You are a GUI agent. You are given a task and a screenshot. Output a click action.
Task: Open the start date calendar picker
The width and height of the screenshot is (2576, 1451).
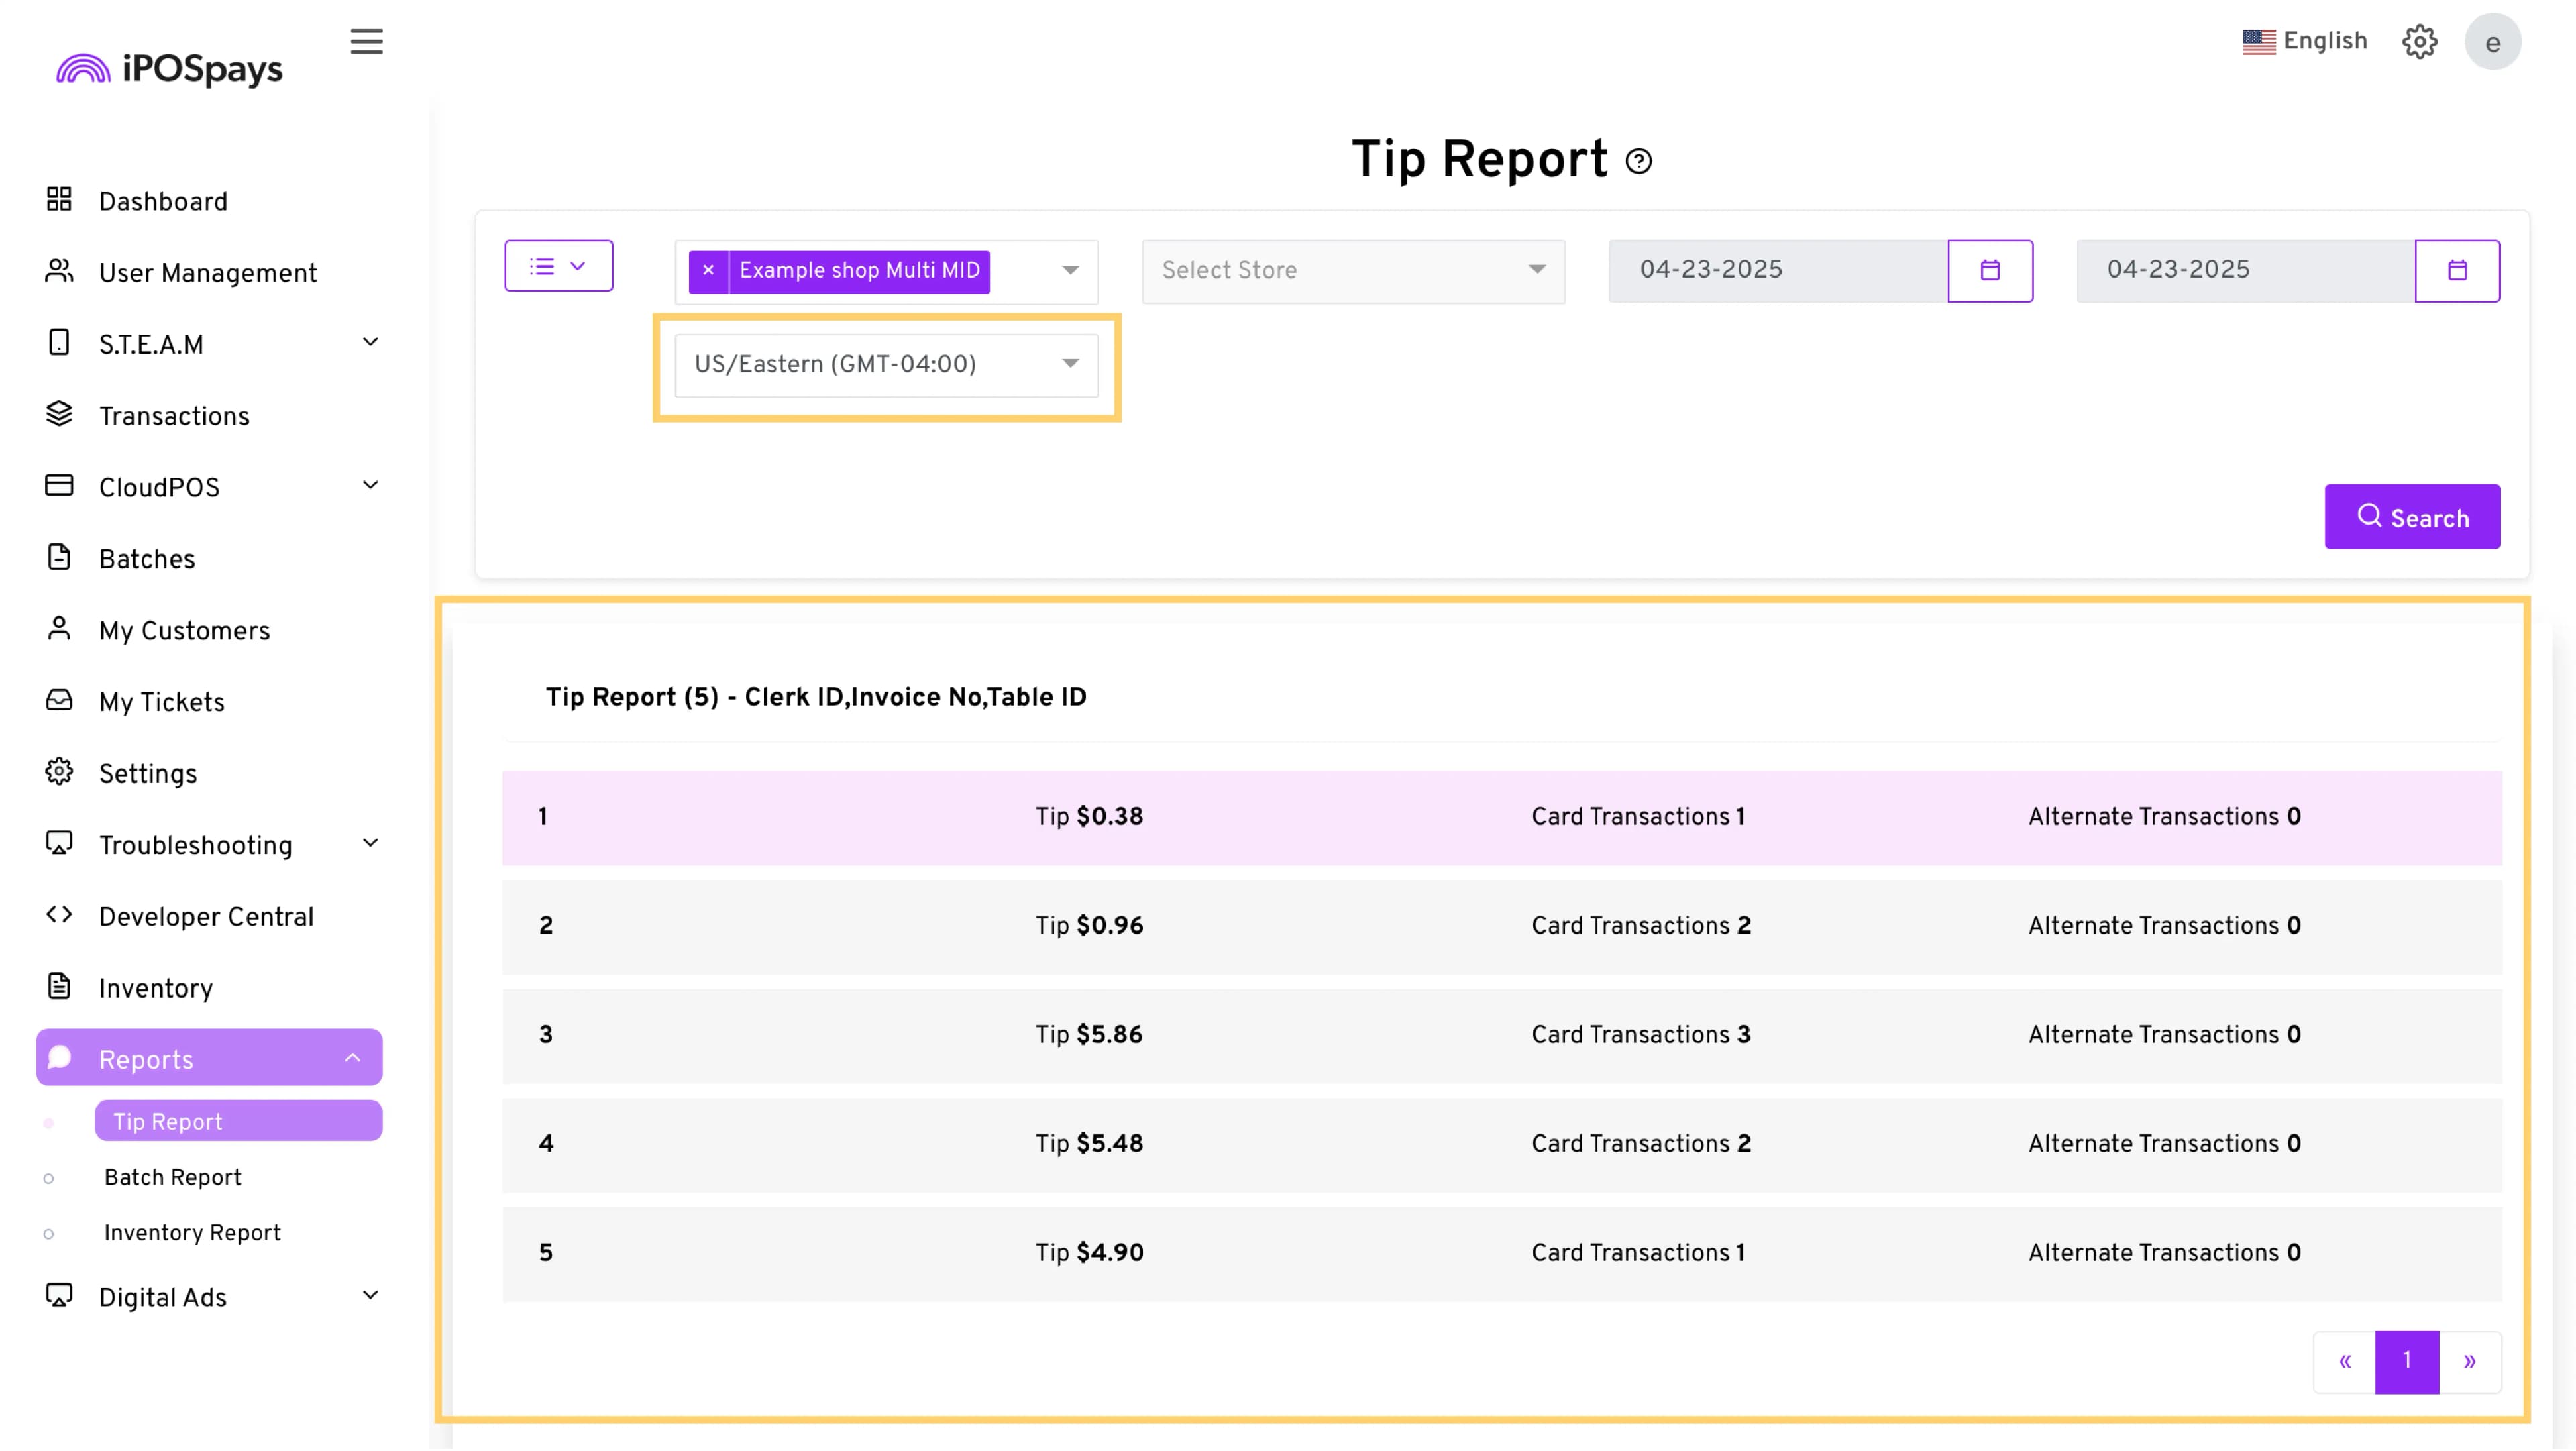click(1990, 270)
